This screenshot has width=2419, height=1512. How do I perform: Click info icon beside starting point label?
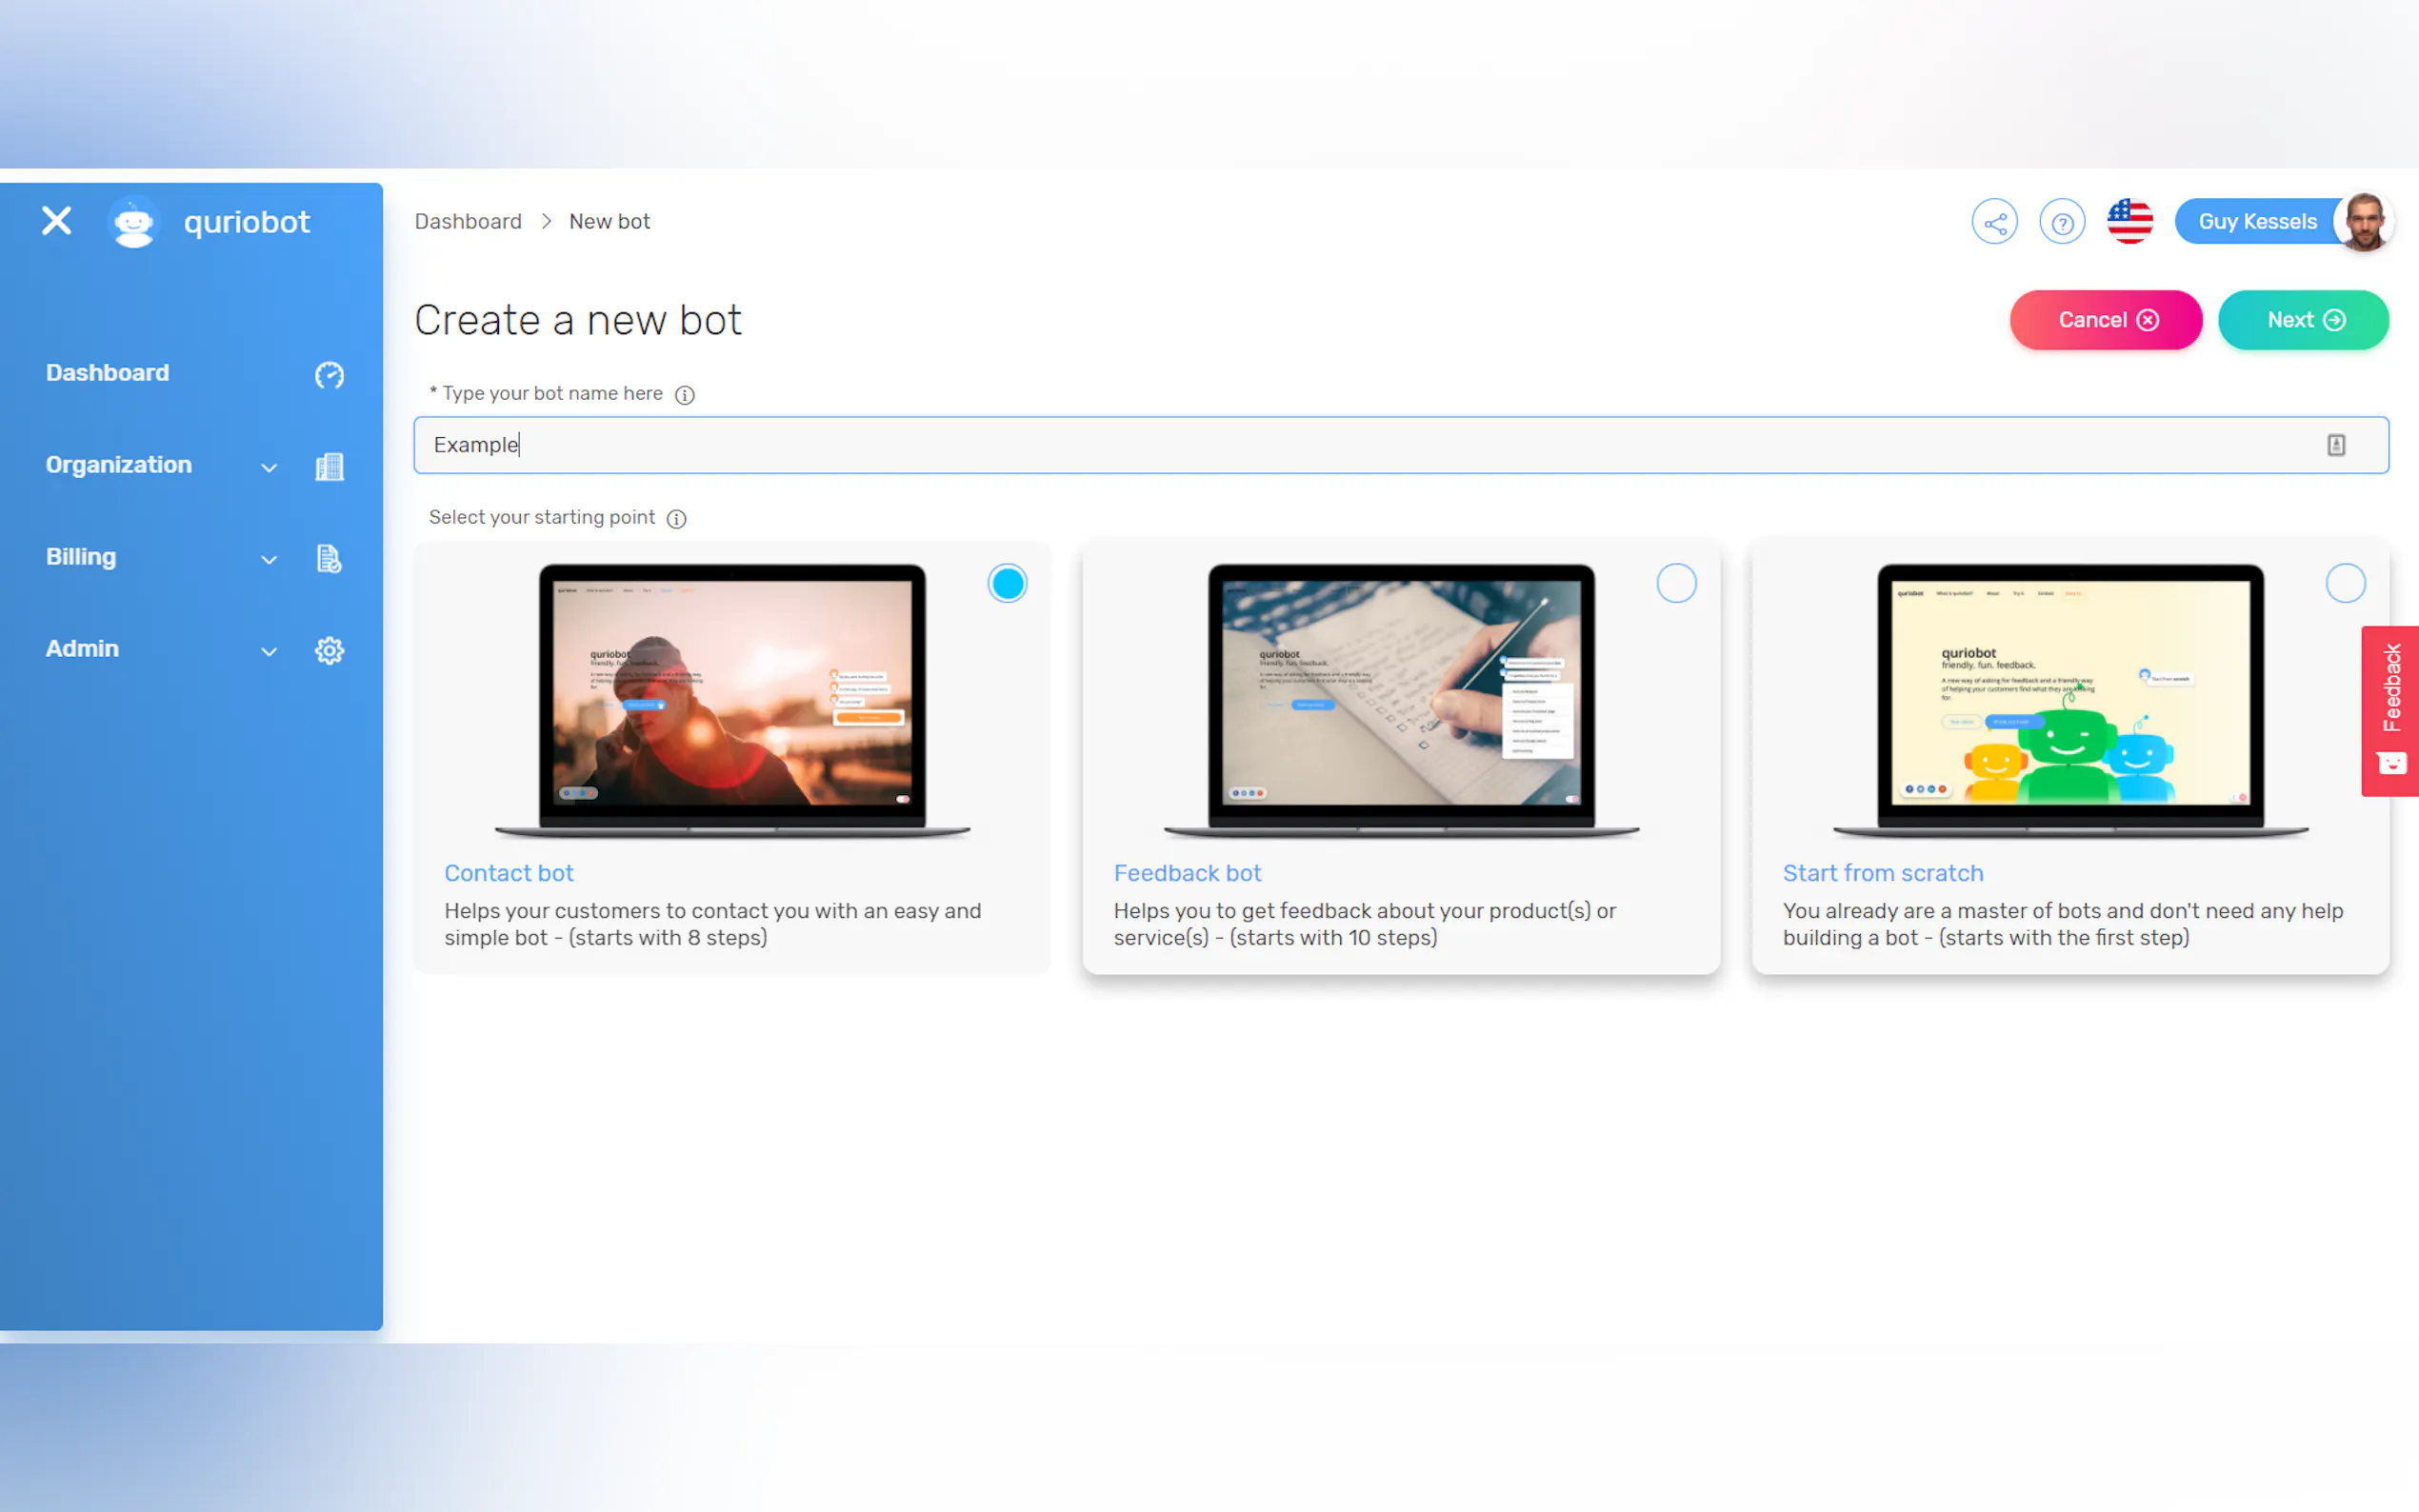677,519
